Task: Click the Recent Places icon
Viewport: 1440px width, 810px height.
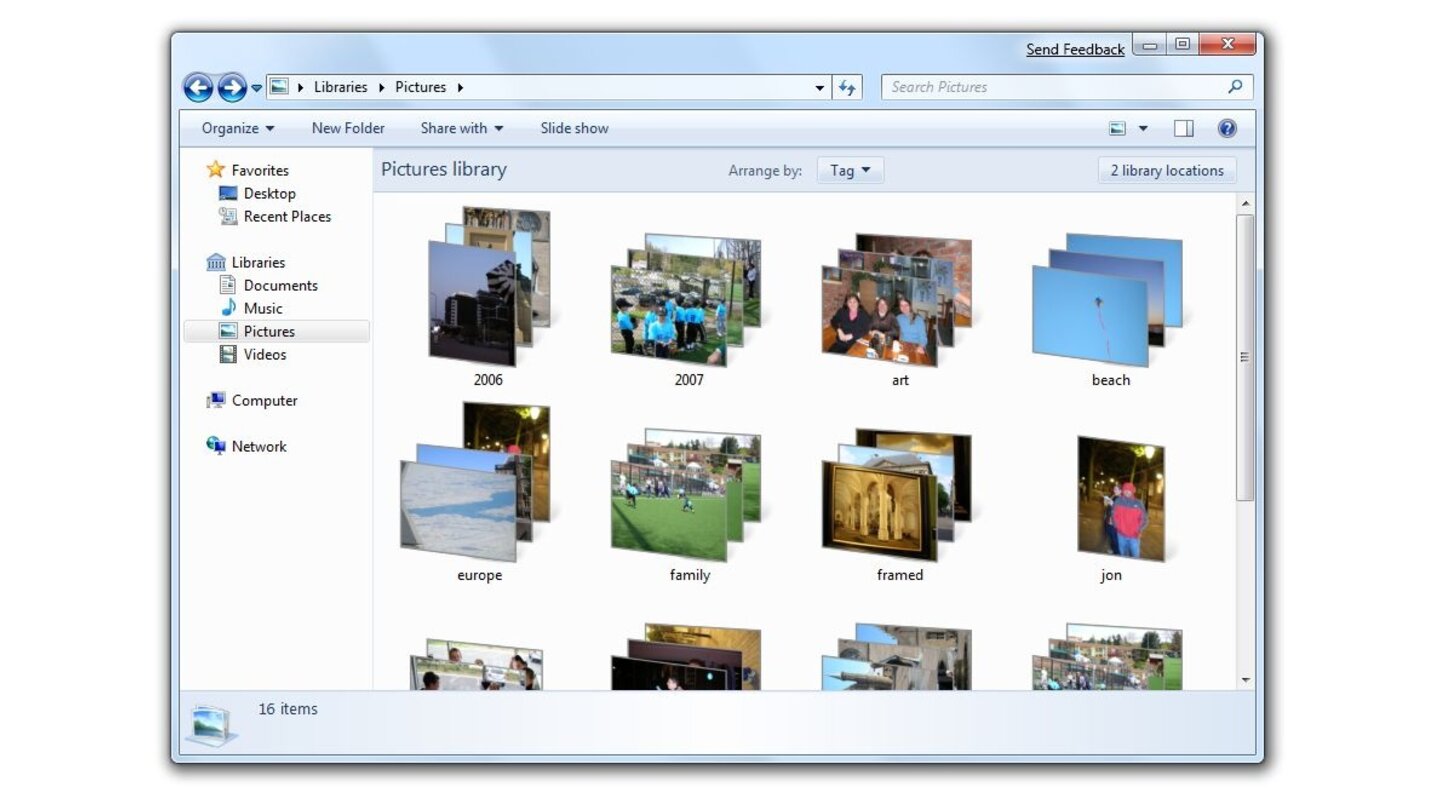Action: (x=228, y=216)
